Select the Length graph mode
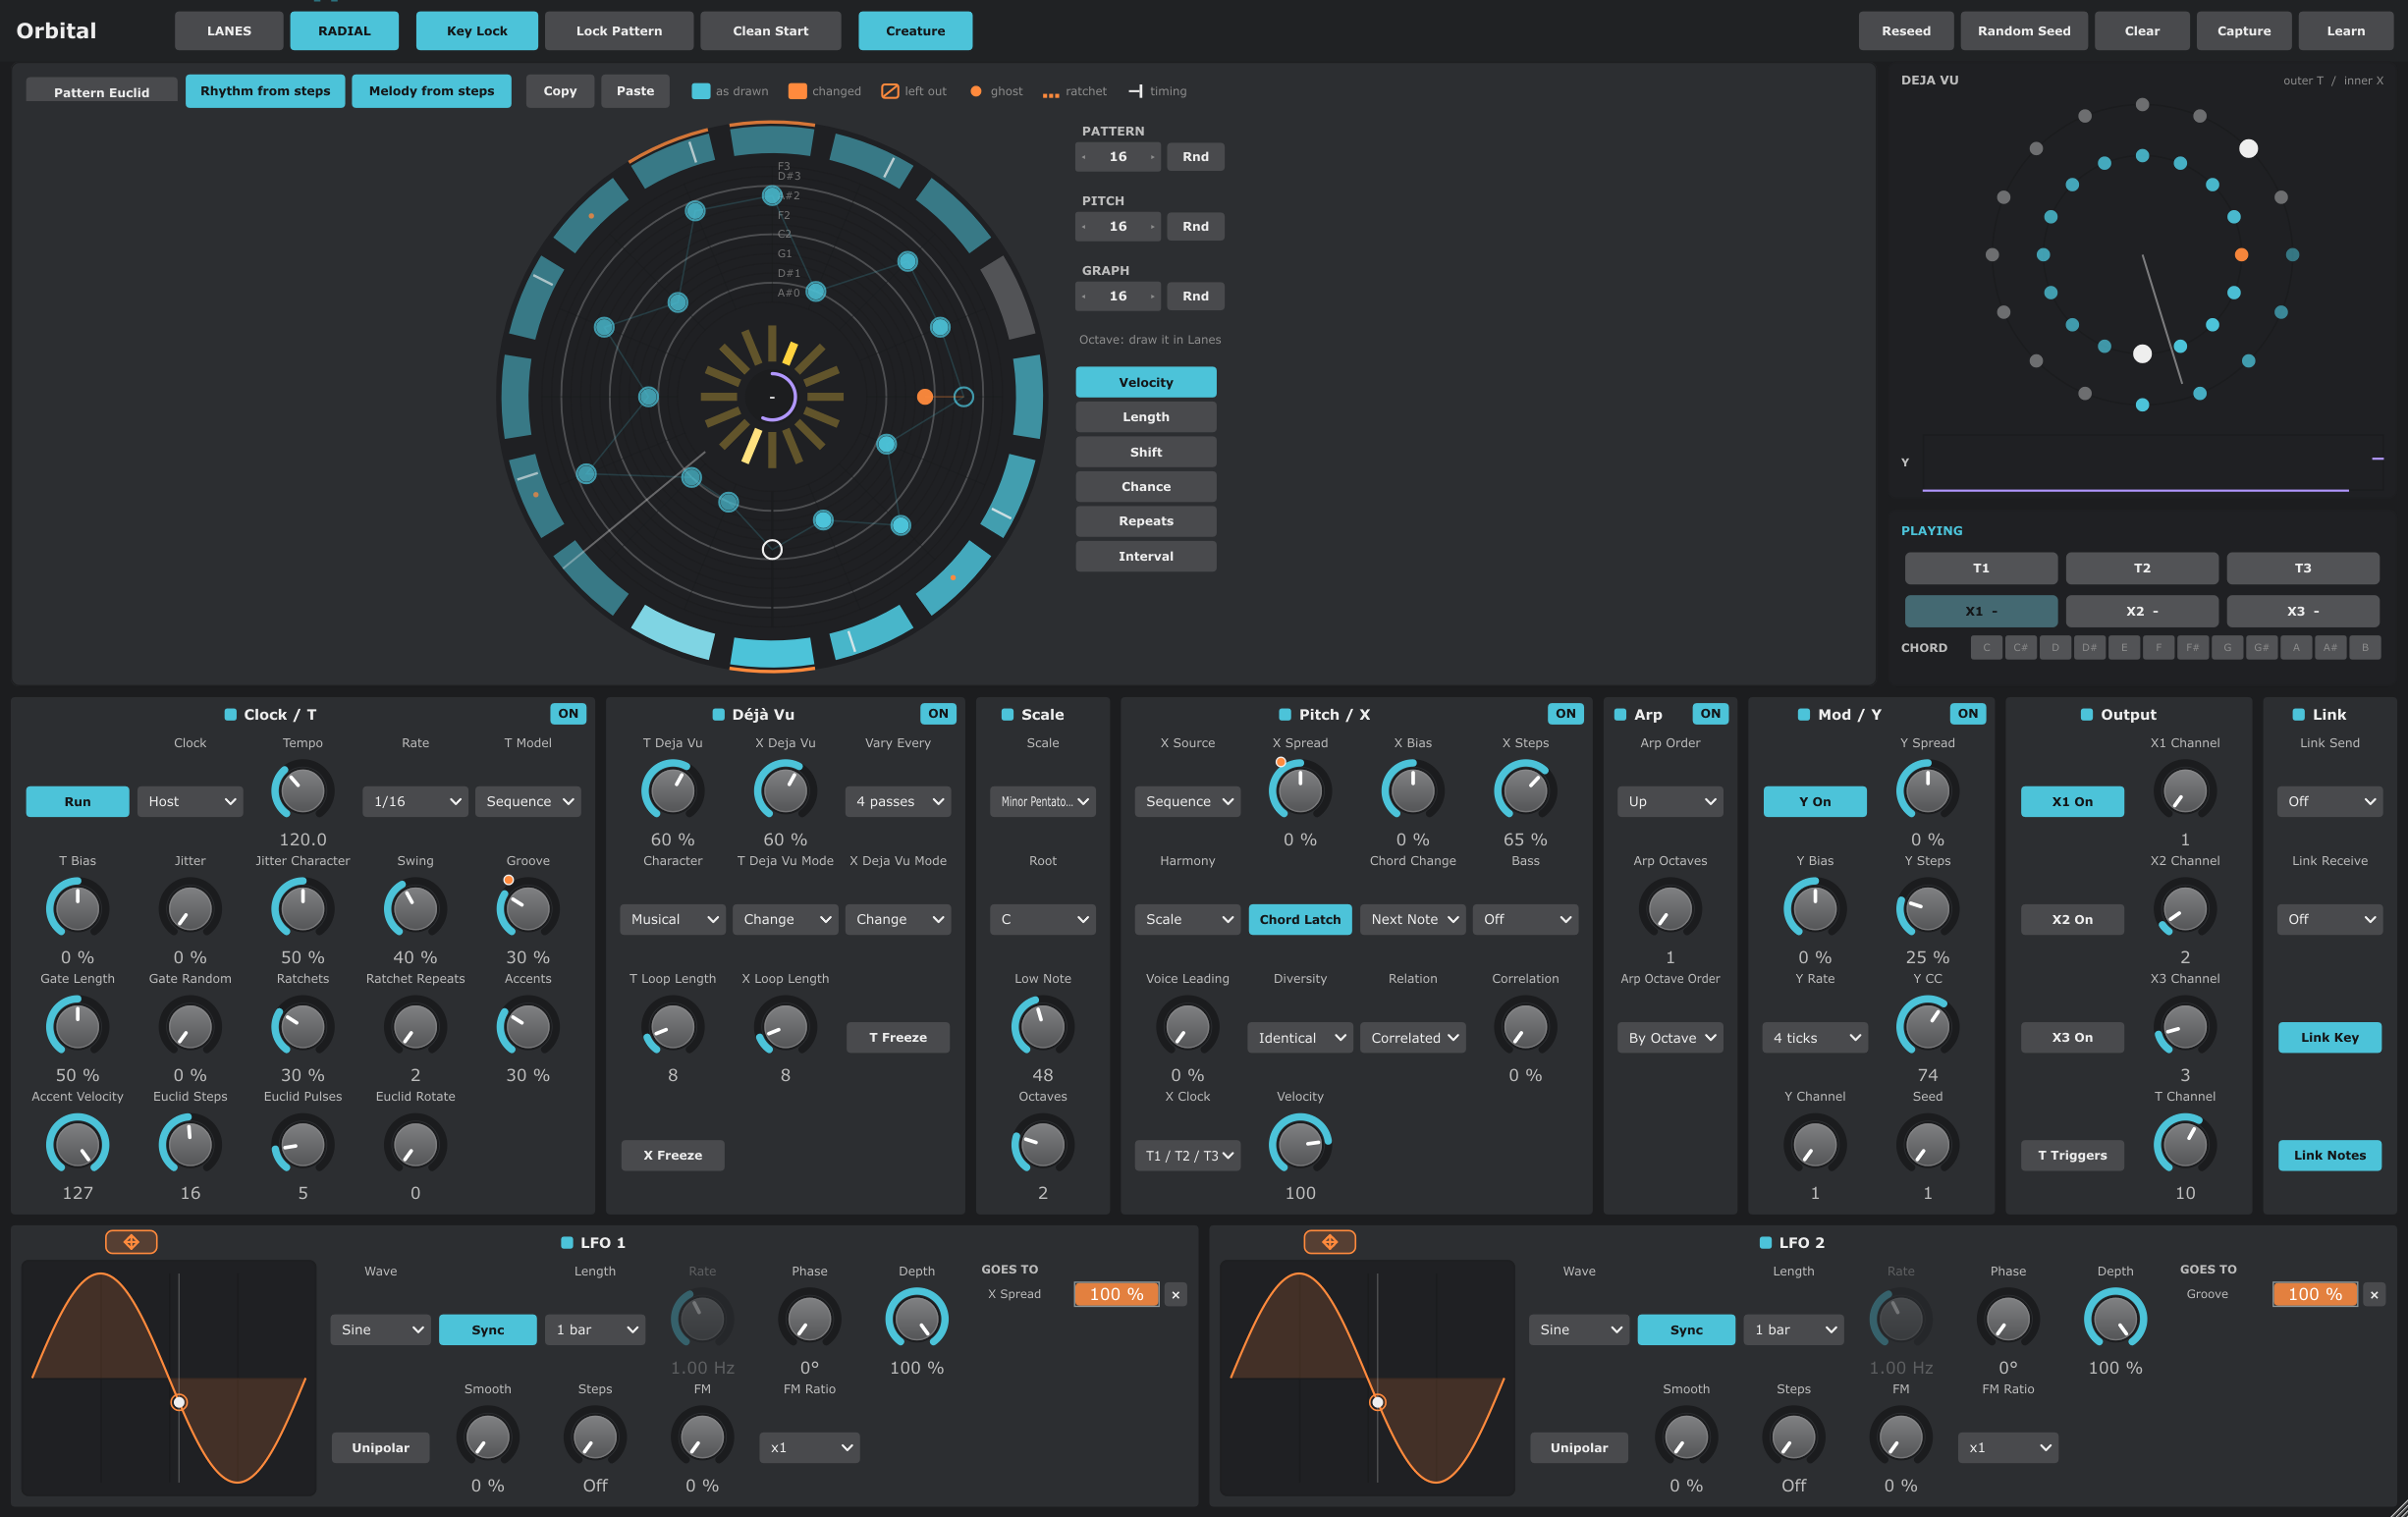Screen dimensions: 2408x1517 coord(1146,417)
